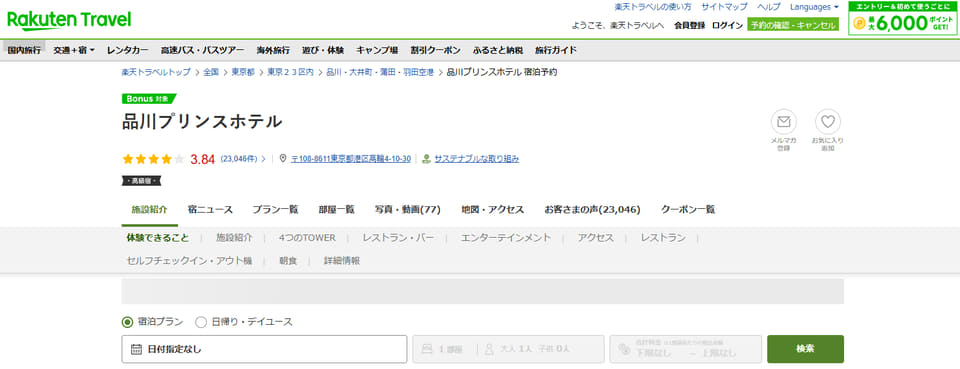Open the ログイン link
The height and width of the screenshot is (369, 960).
[727, 25]
